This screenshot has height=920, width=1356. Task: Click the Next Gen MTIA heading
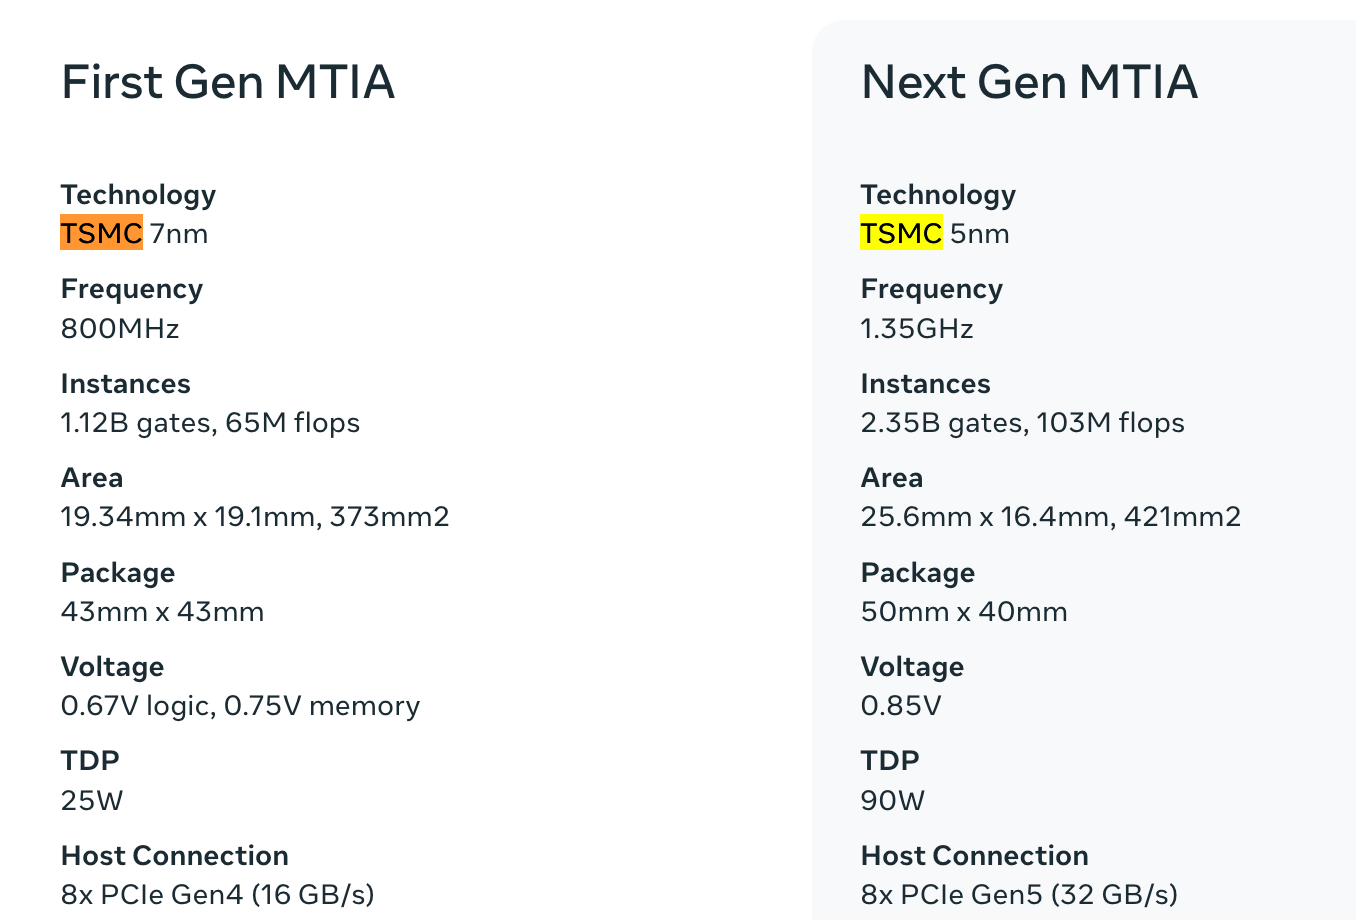[1029, 82]
